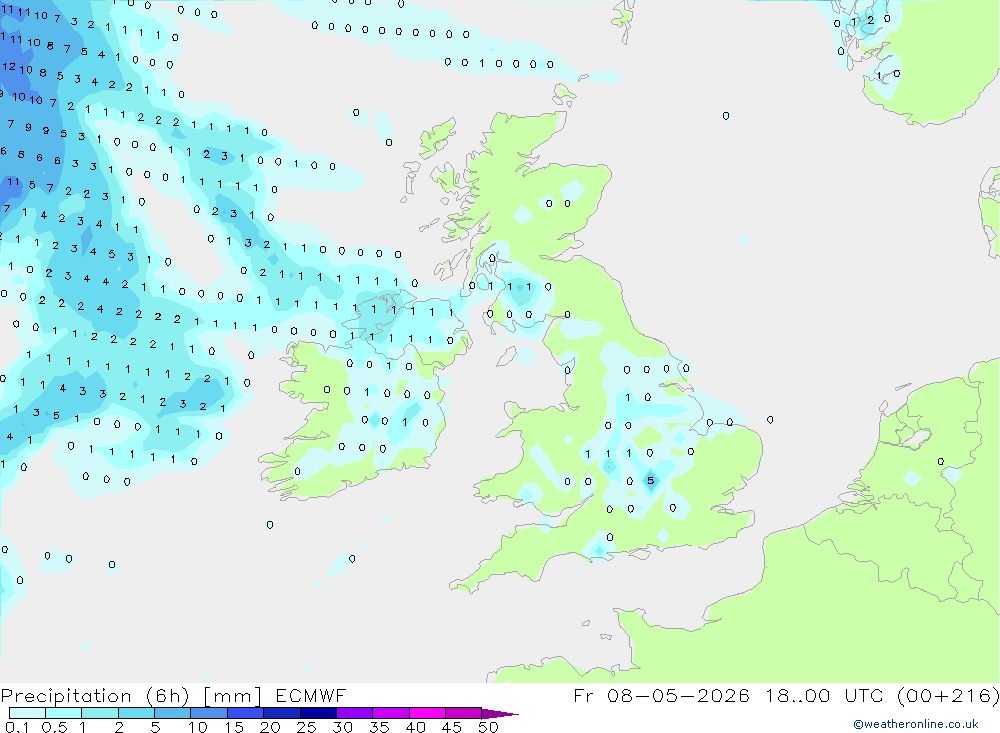Click the legend label '0.5'

(54, 727)
